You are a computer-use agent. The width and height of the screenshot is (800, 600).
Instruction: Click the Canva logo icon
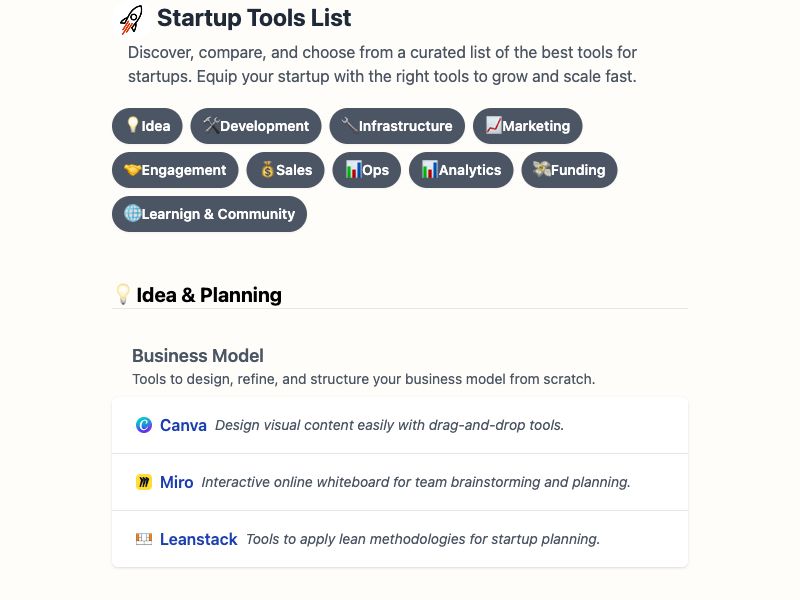point(144,425)
